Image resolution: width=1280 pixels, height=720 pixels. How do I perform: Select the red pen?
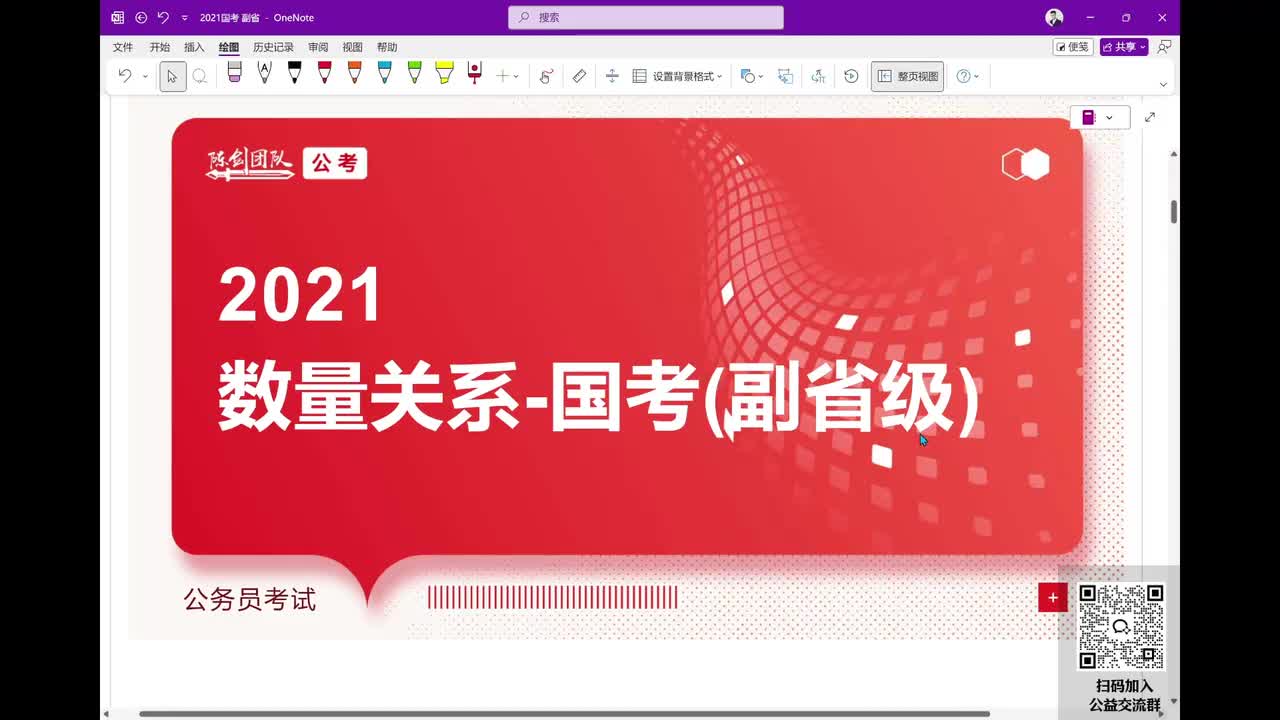coord(324,73)
